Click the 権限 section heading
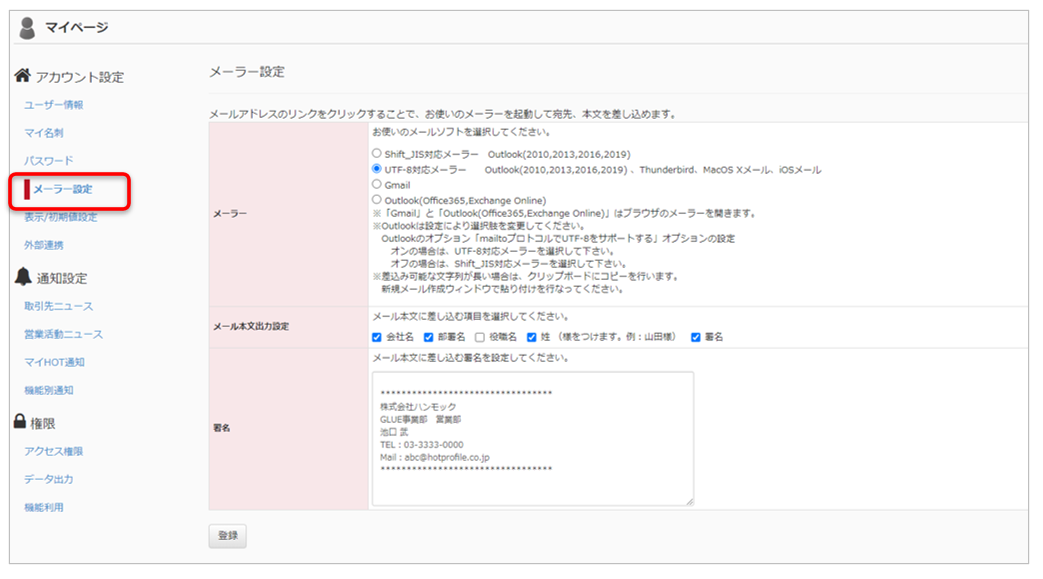 (43, 423)
